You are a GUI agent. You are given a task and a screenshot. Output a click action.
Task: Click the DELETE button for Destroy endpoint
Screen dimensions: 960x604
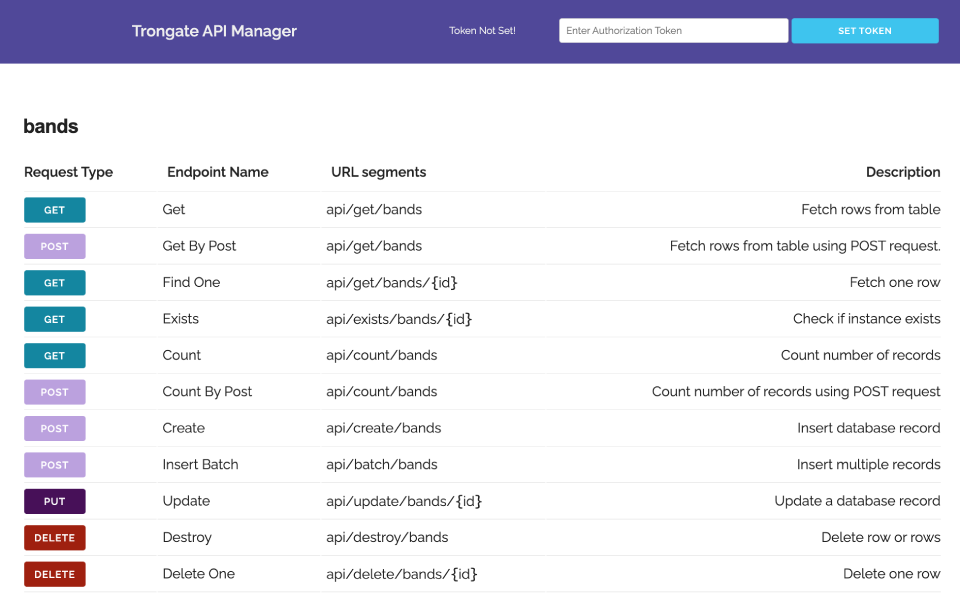54,538
